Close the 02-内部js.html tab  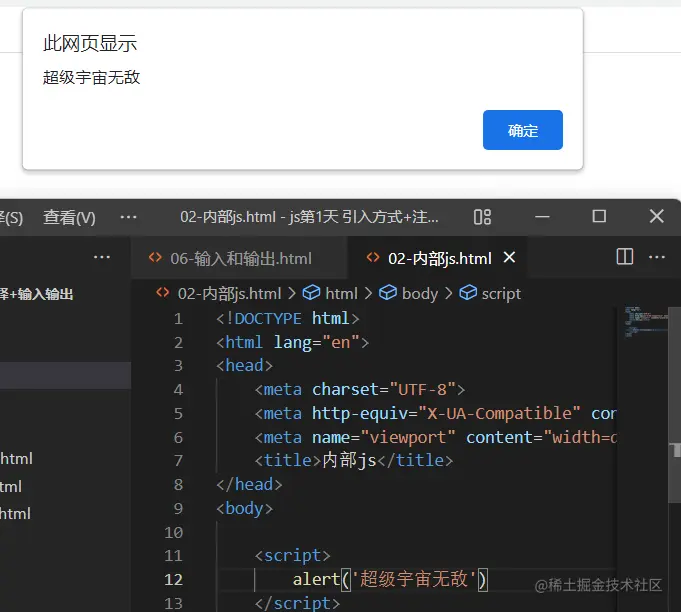[x=509, y=258]
